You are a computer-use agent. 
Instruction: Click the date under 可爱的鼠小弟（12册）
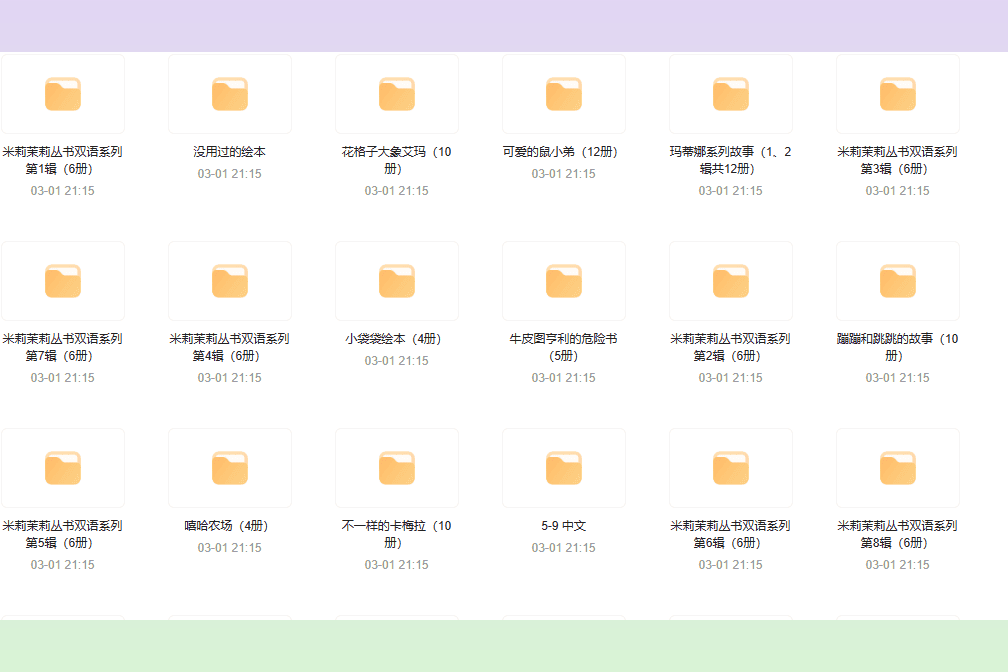(564, 174)
